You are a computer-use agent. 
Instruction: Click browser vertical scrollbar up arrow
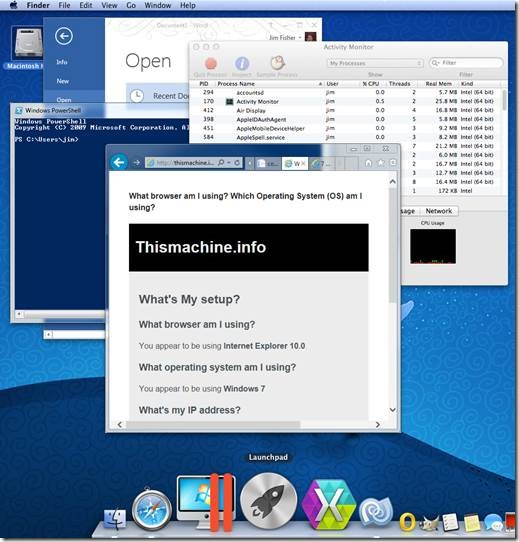pos(392,181)
